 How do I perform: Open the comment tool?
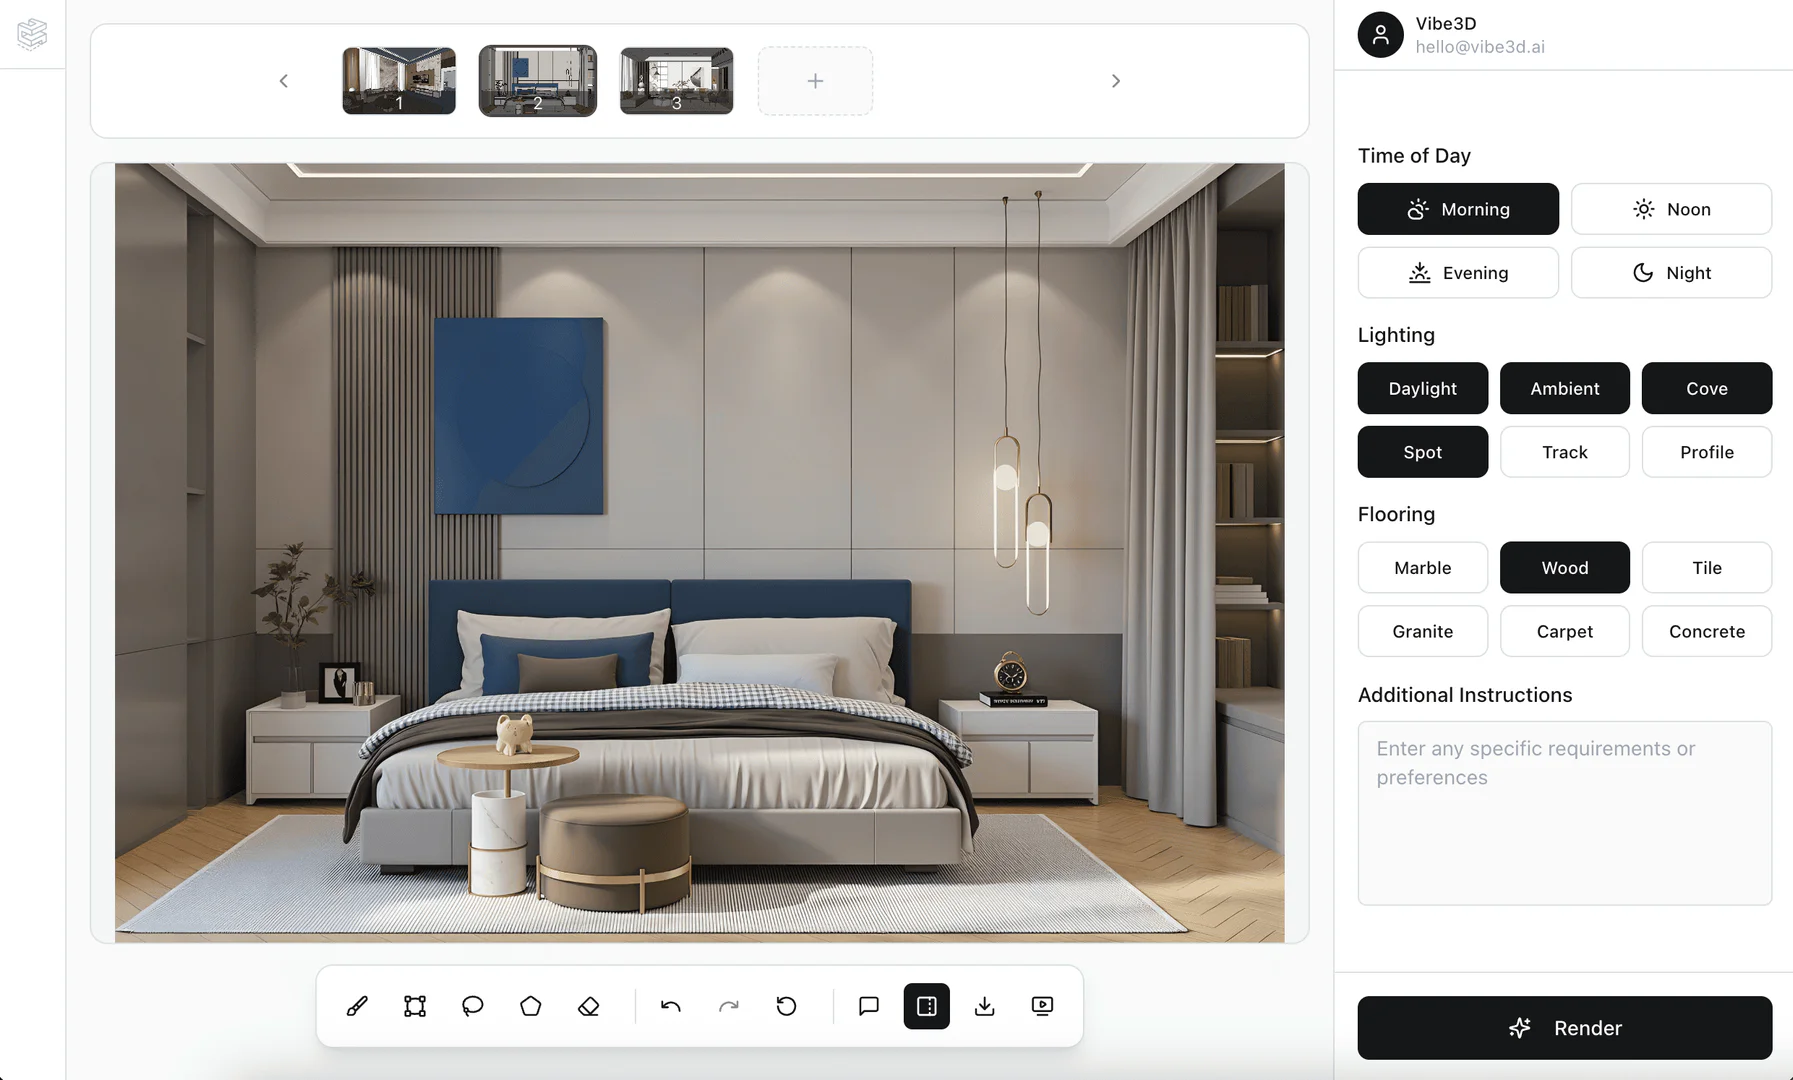(868, 1006)
